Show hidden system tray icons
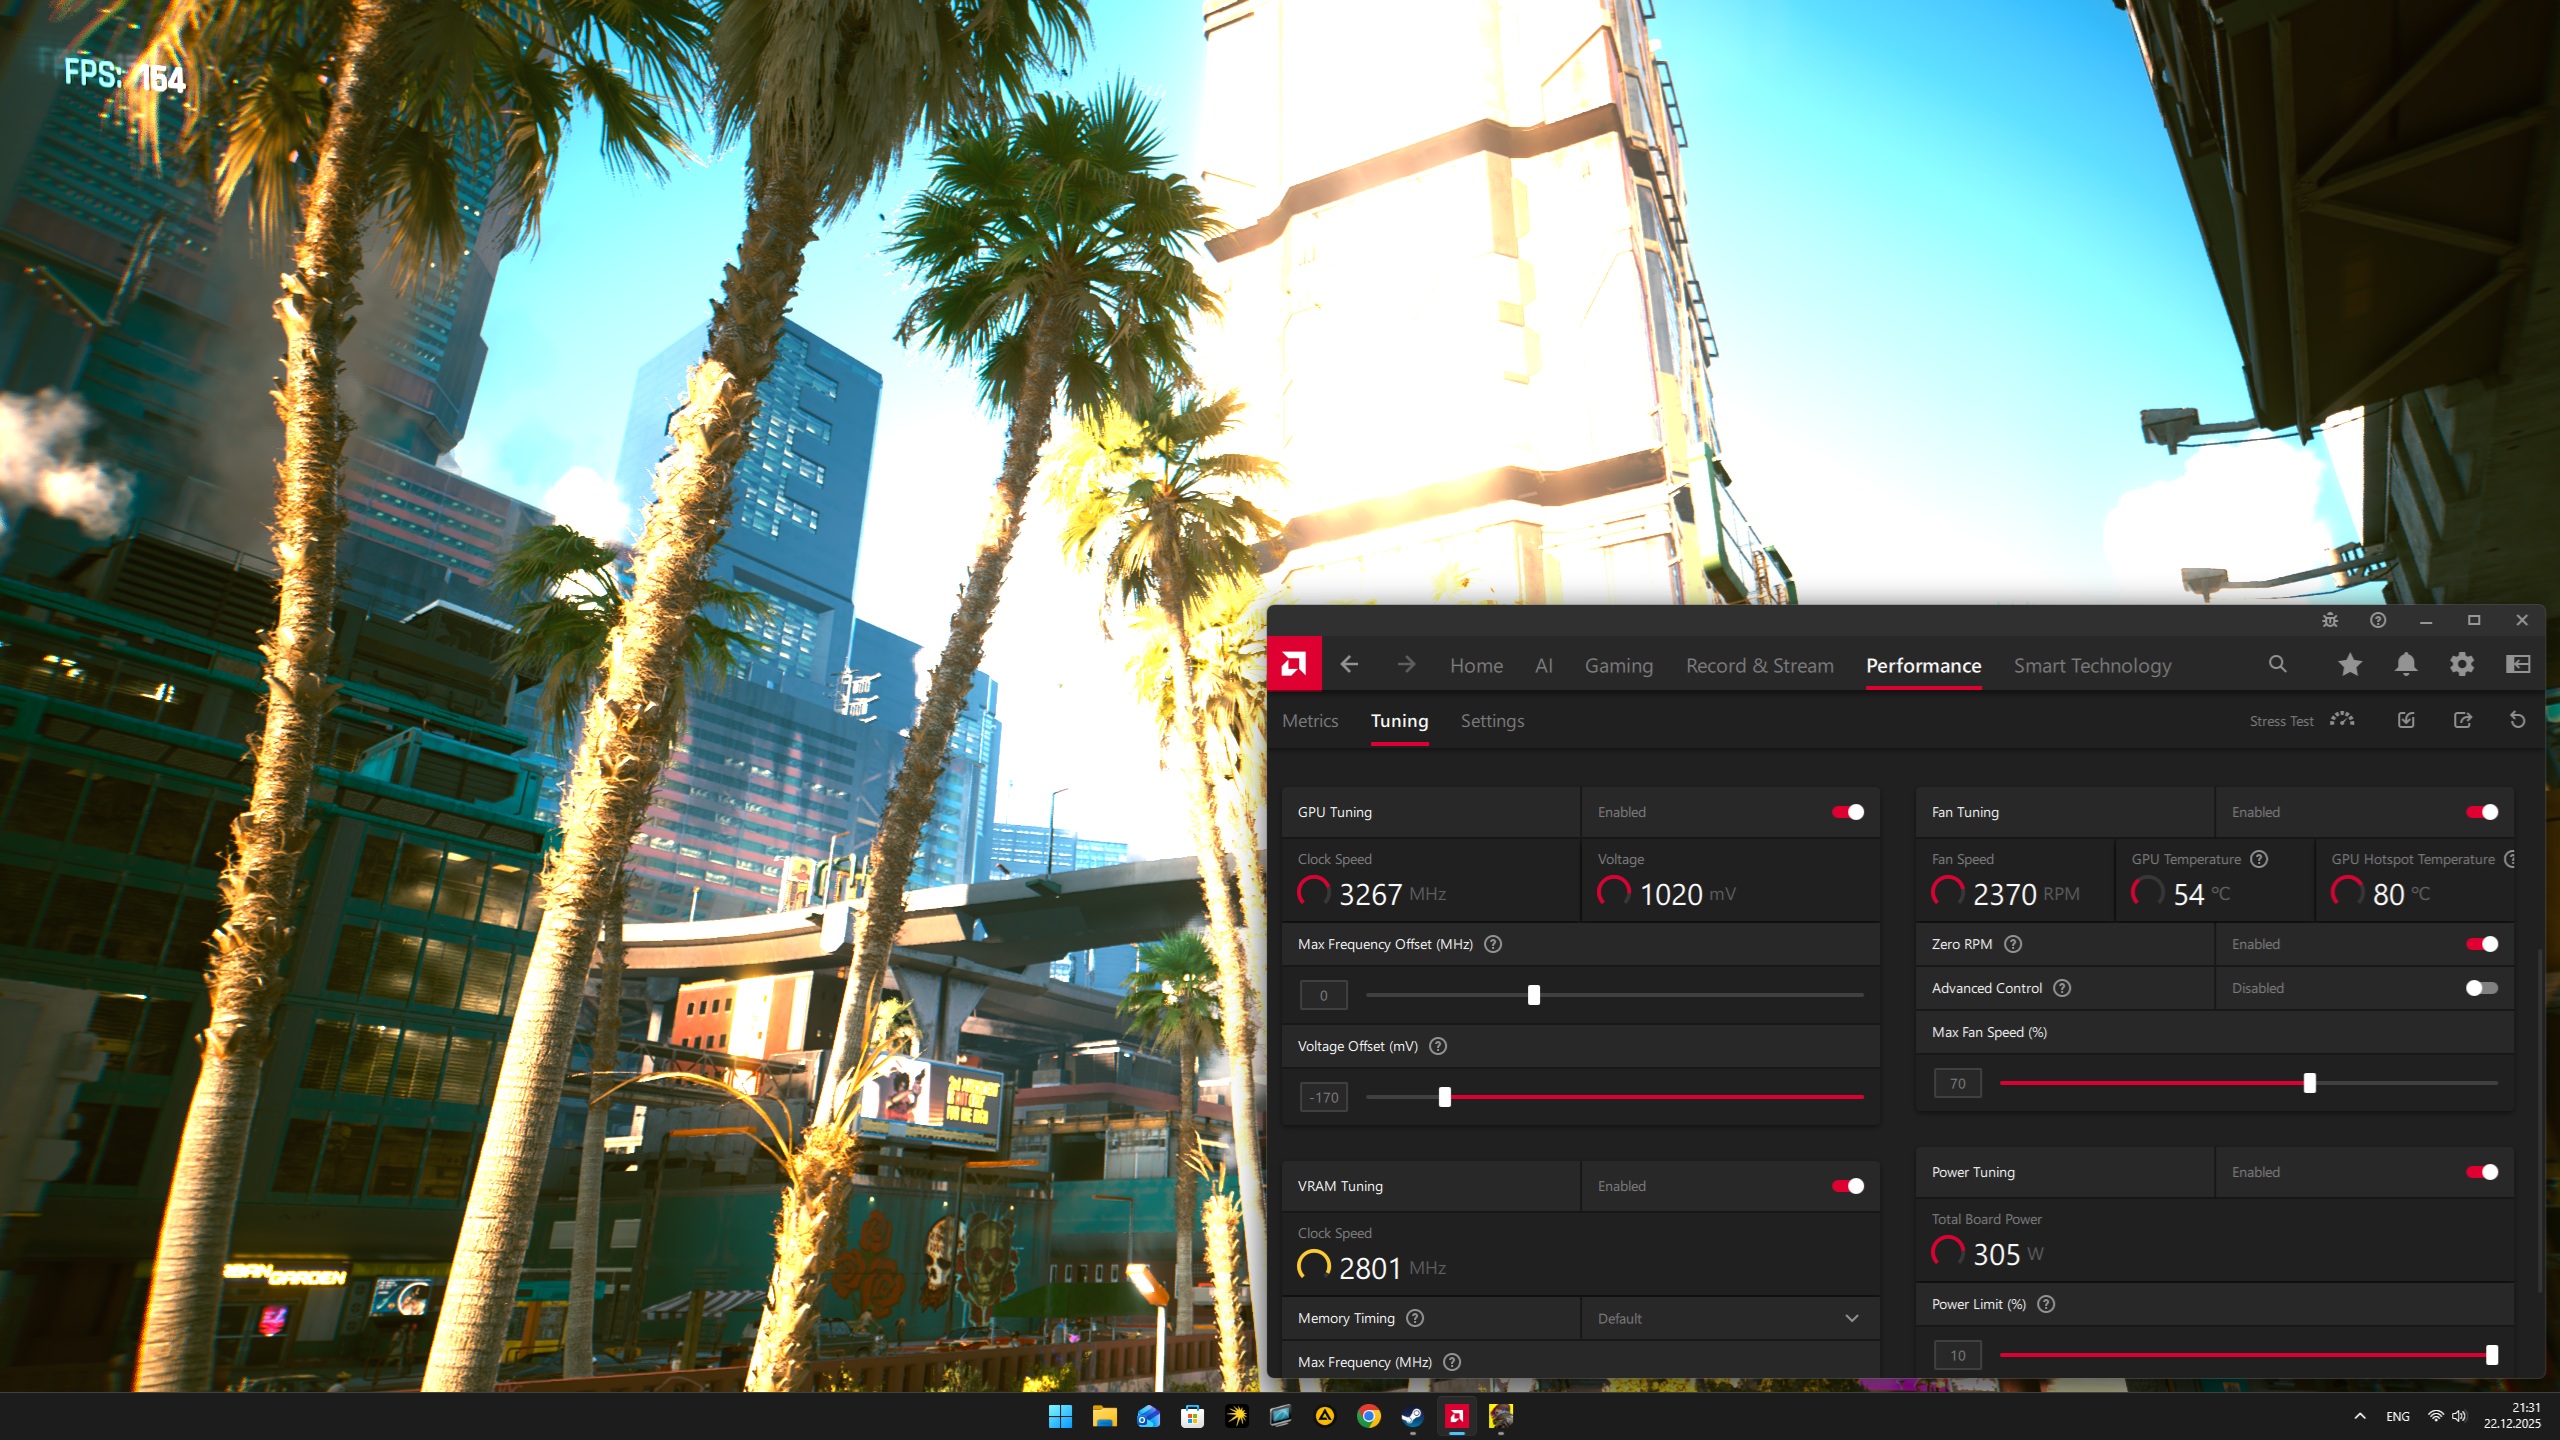This screenshot has height=1440, width=2560. click(x=2360, y=1416)
